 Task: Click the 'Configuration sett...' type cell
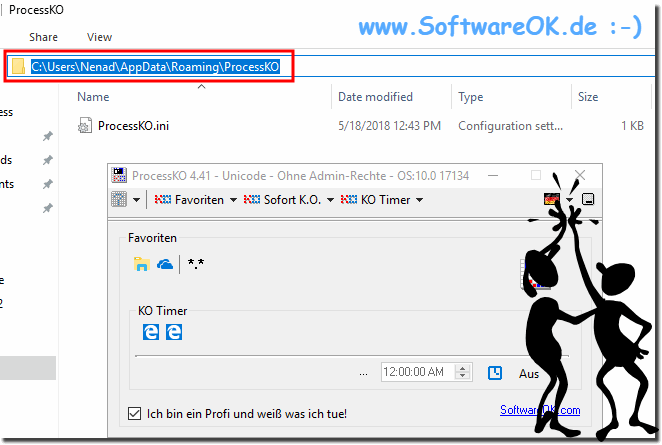pos(510,126)
